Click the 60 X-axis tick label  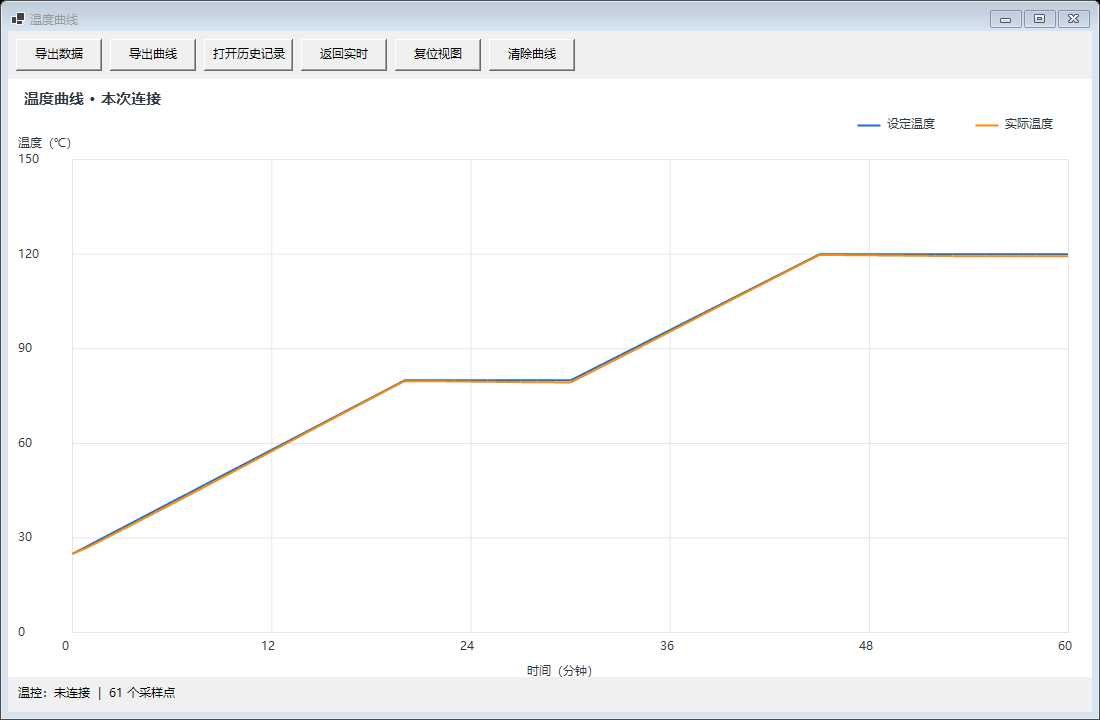tap(1065, 646)
